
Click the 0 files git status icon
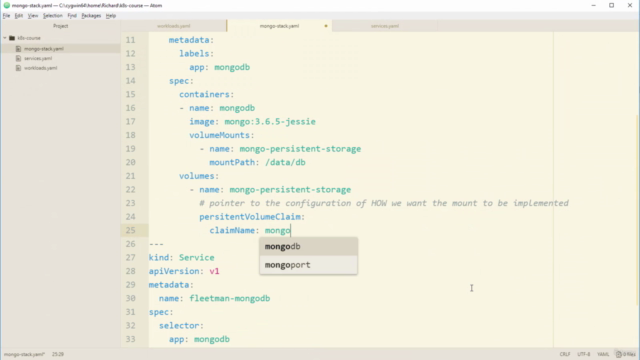pos(626,354)
